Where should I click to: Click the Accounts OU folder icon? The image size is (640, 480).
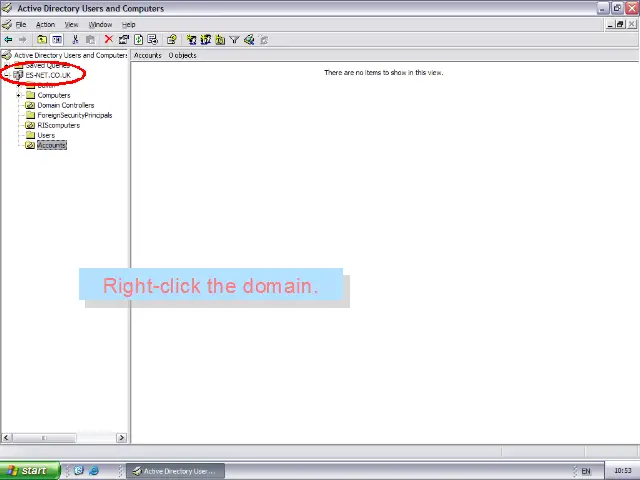point(30,145)
